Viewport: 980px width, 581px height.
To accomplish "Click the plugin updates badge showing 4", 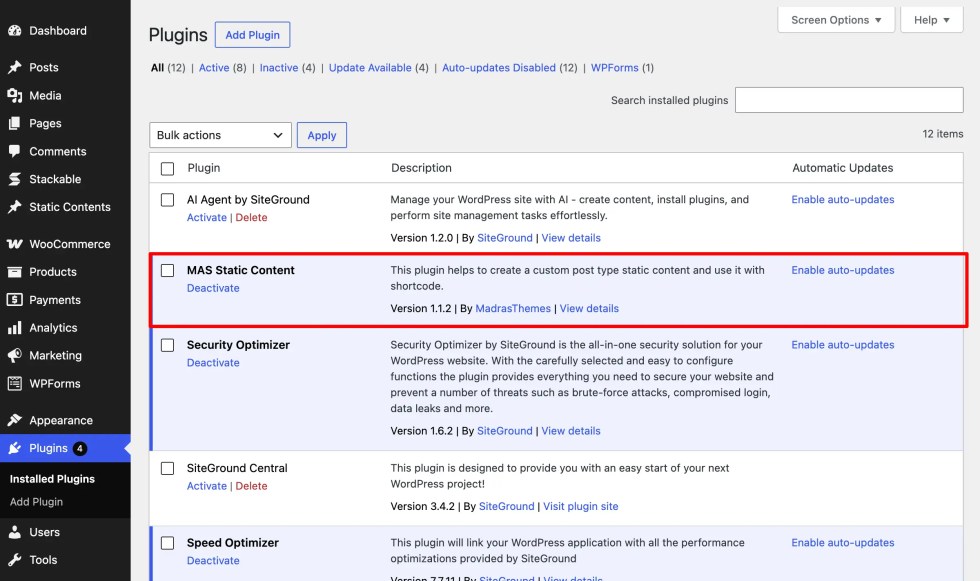I will click(x=79, y=448).
